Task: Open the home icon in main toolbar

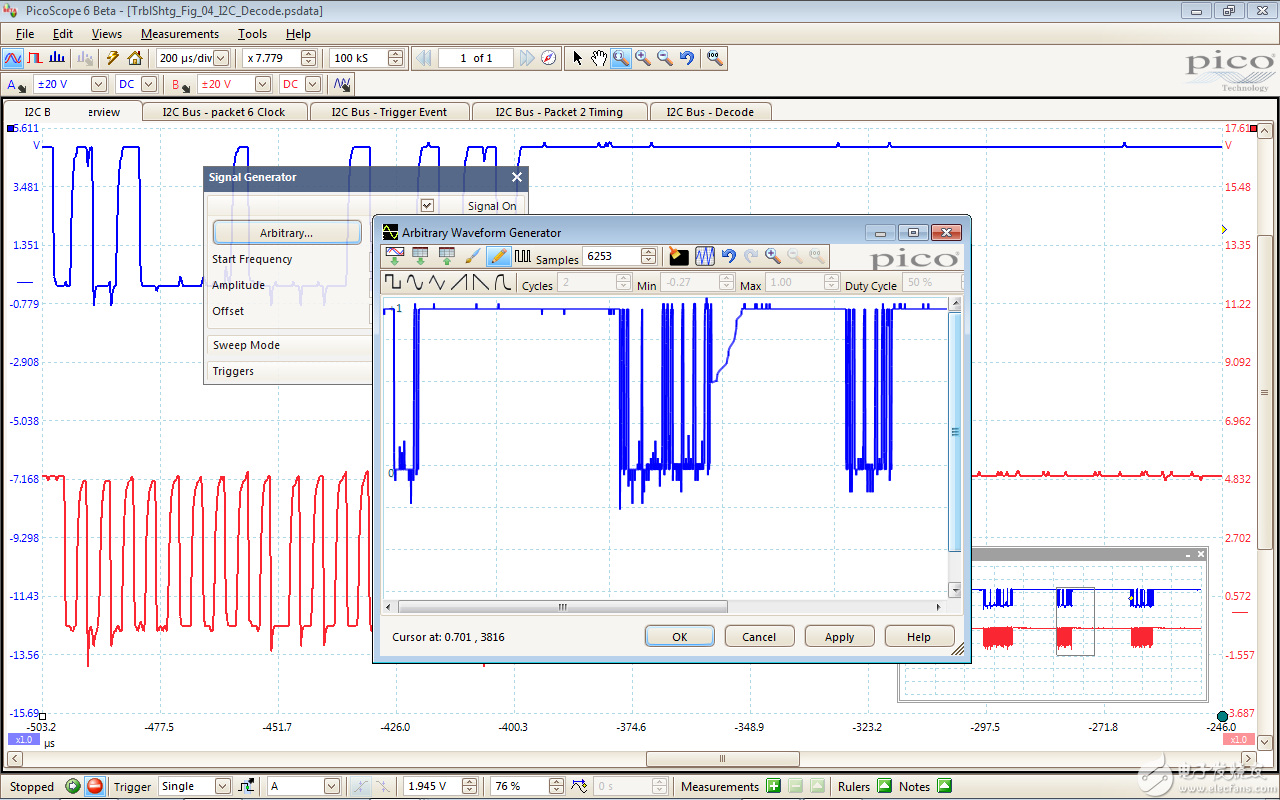Action: point(135,58)
